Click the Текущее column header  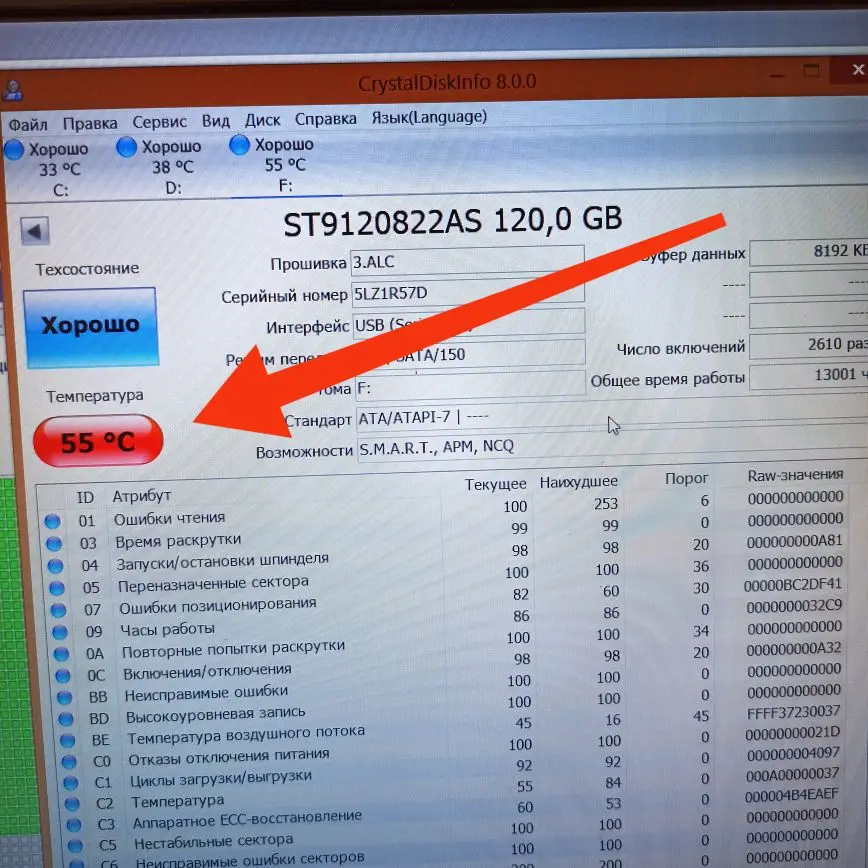(495, 484)
